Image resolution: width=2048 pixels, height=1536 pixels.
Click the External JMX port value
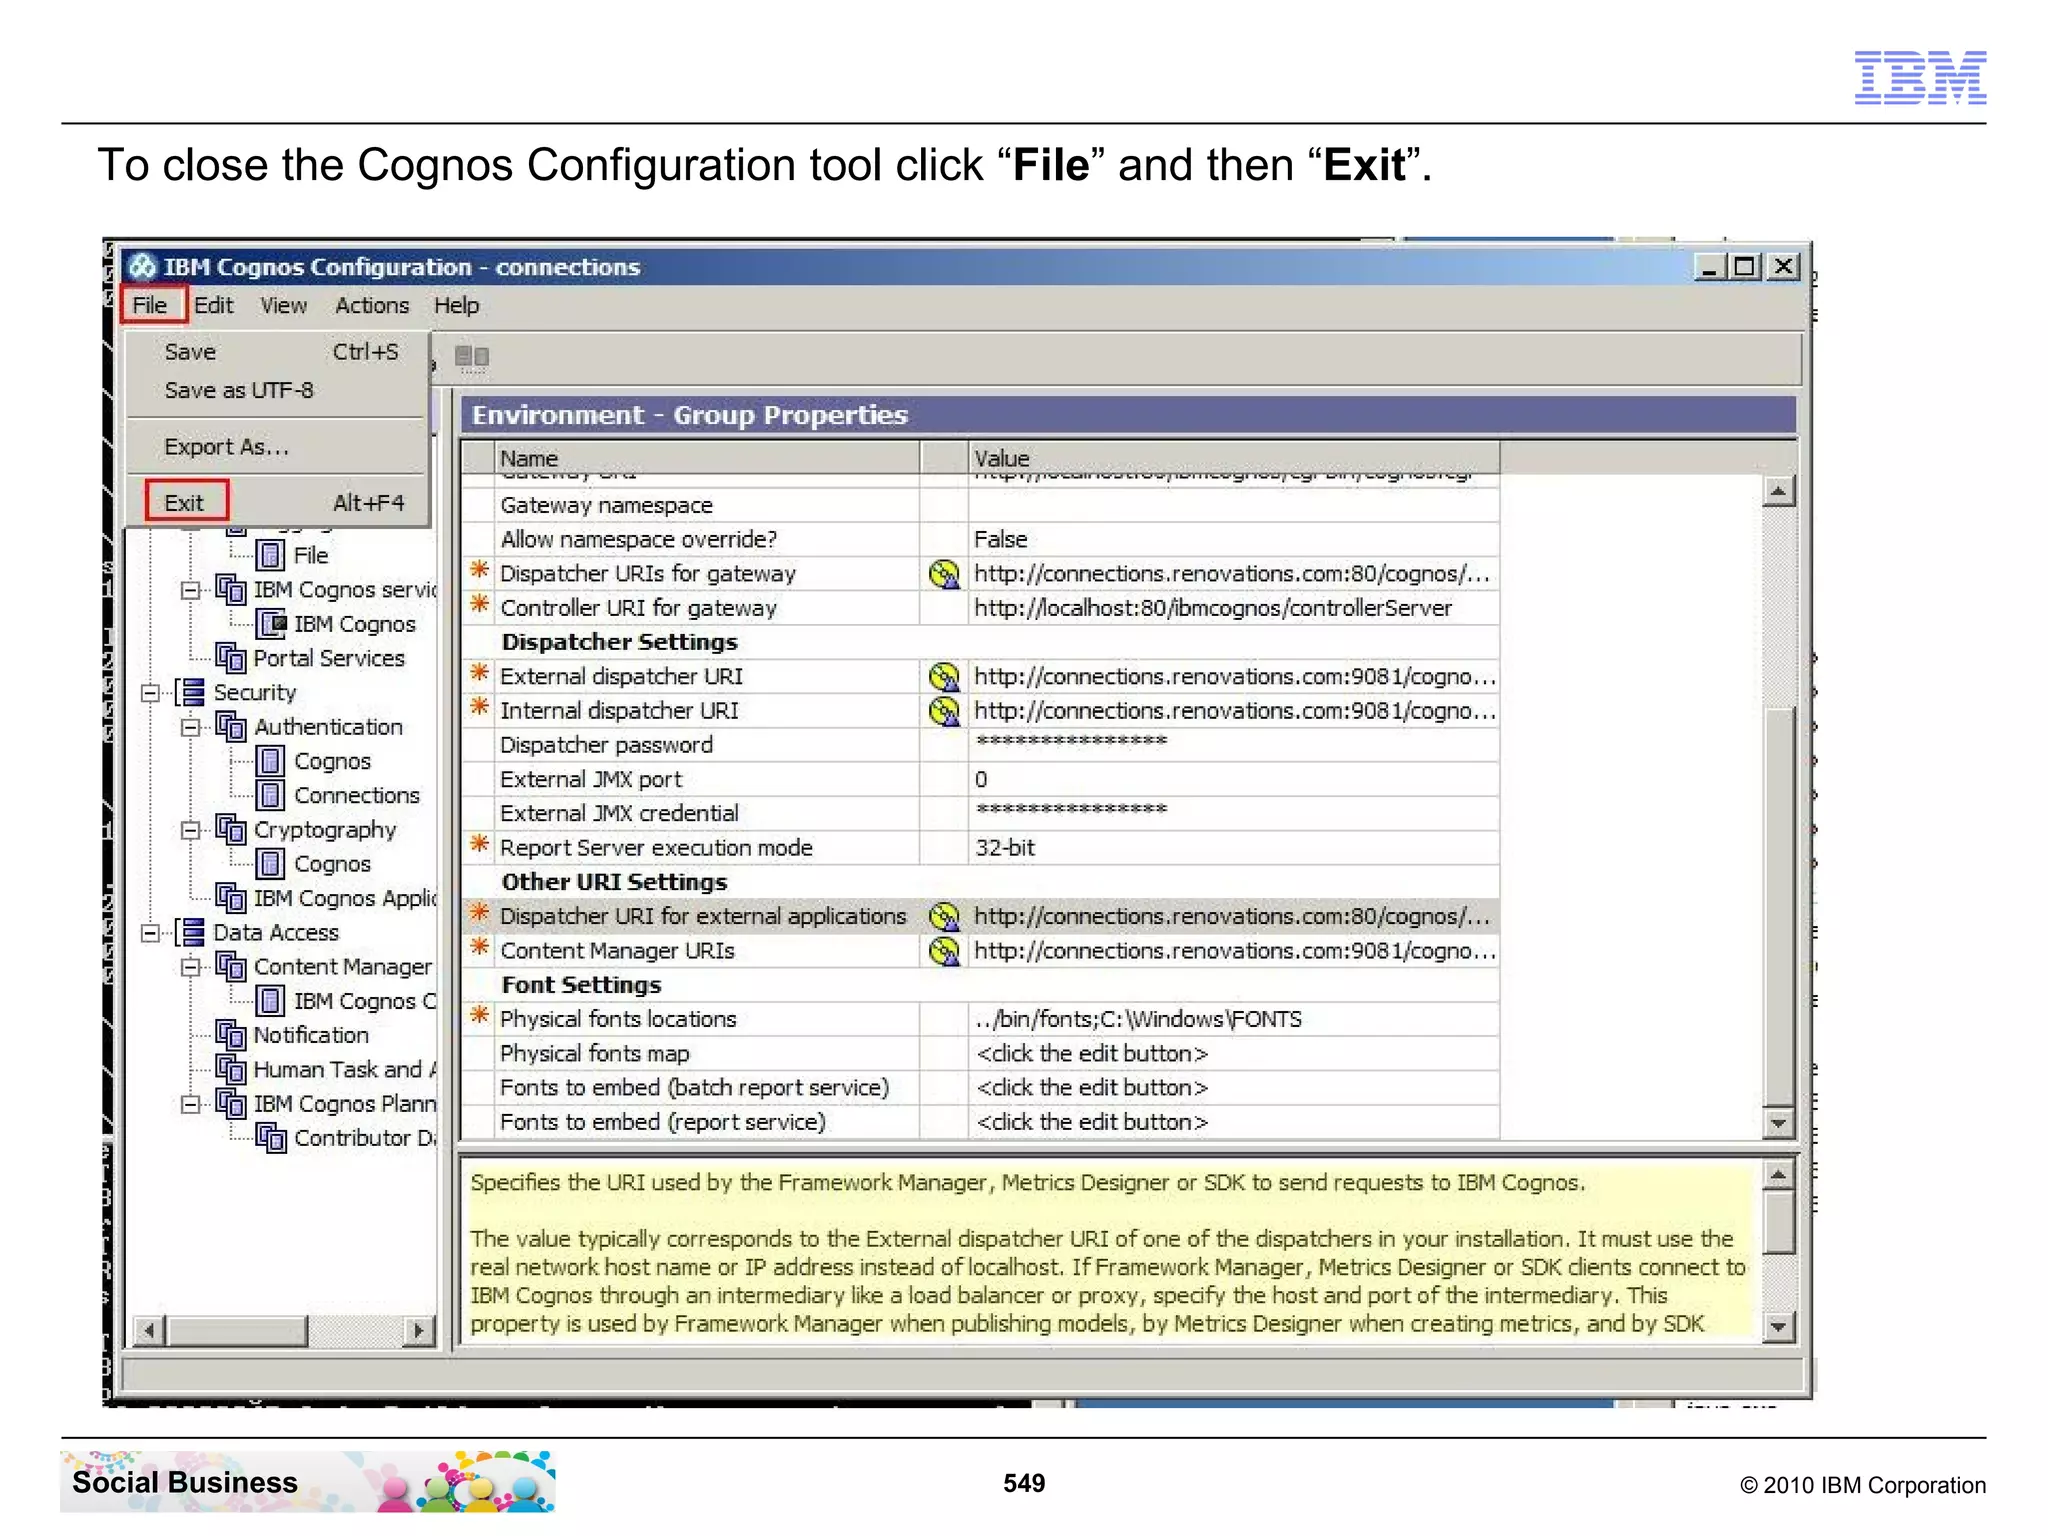coord(1234,779)
